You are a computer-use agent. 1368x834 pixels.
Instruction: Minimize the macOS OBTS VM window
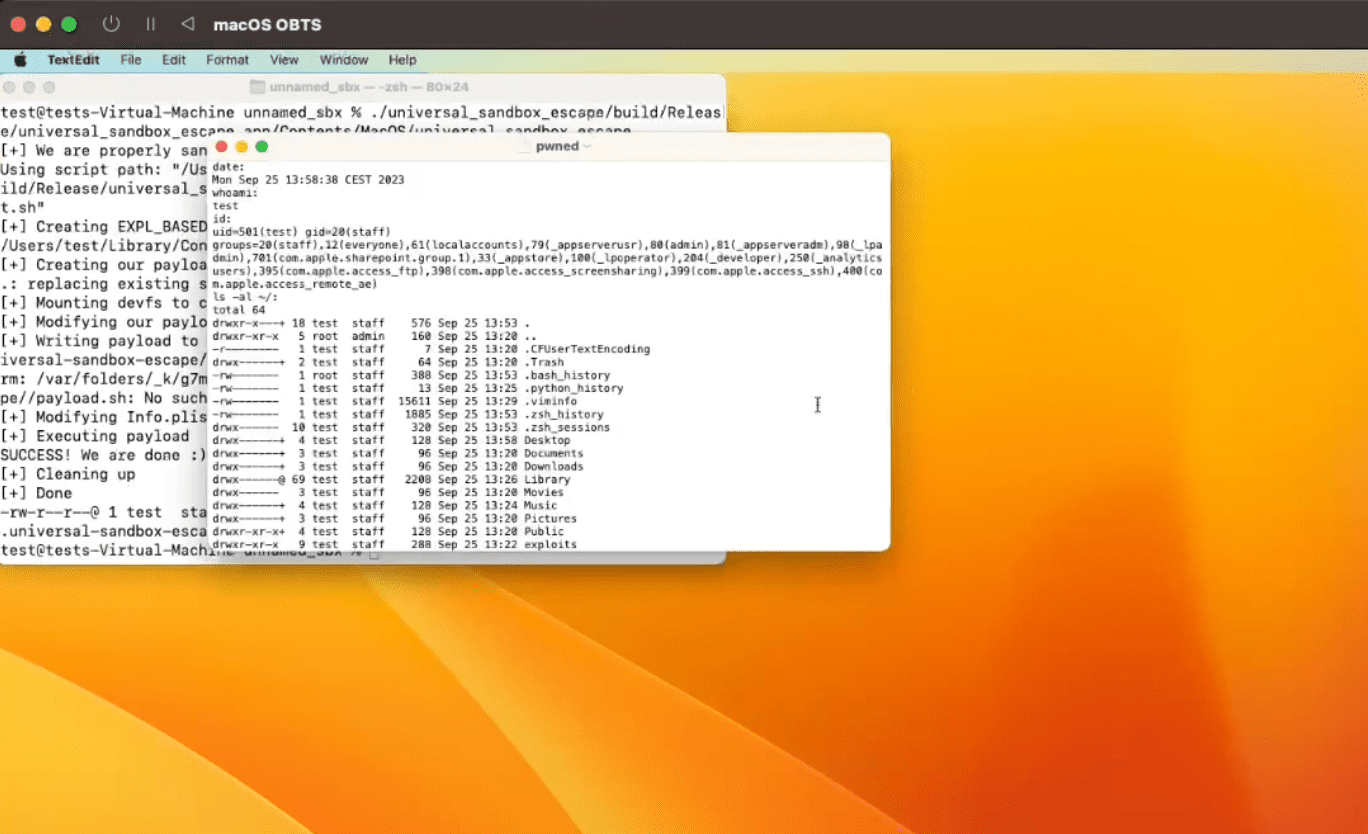pyautogui.click(x=43, y=24)
